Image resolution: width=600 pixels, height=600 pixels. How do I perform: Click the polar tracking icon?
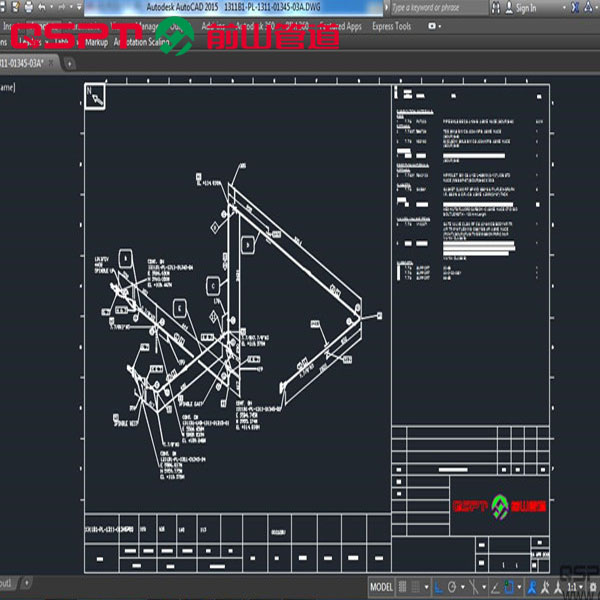(452, 587)
